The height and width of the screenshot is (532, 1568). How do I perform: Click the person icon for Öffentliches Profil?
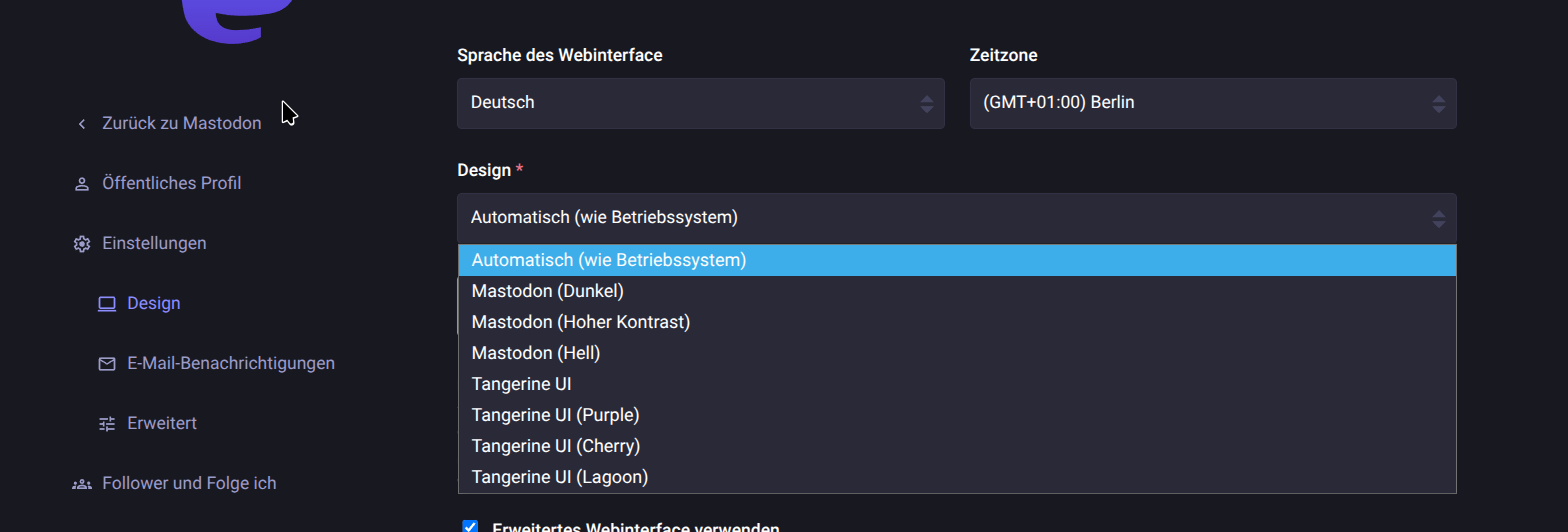[x=82, y=184]
